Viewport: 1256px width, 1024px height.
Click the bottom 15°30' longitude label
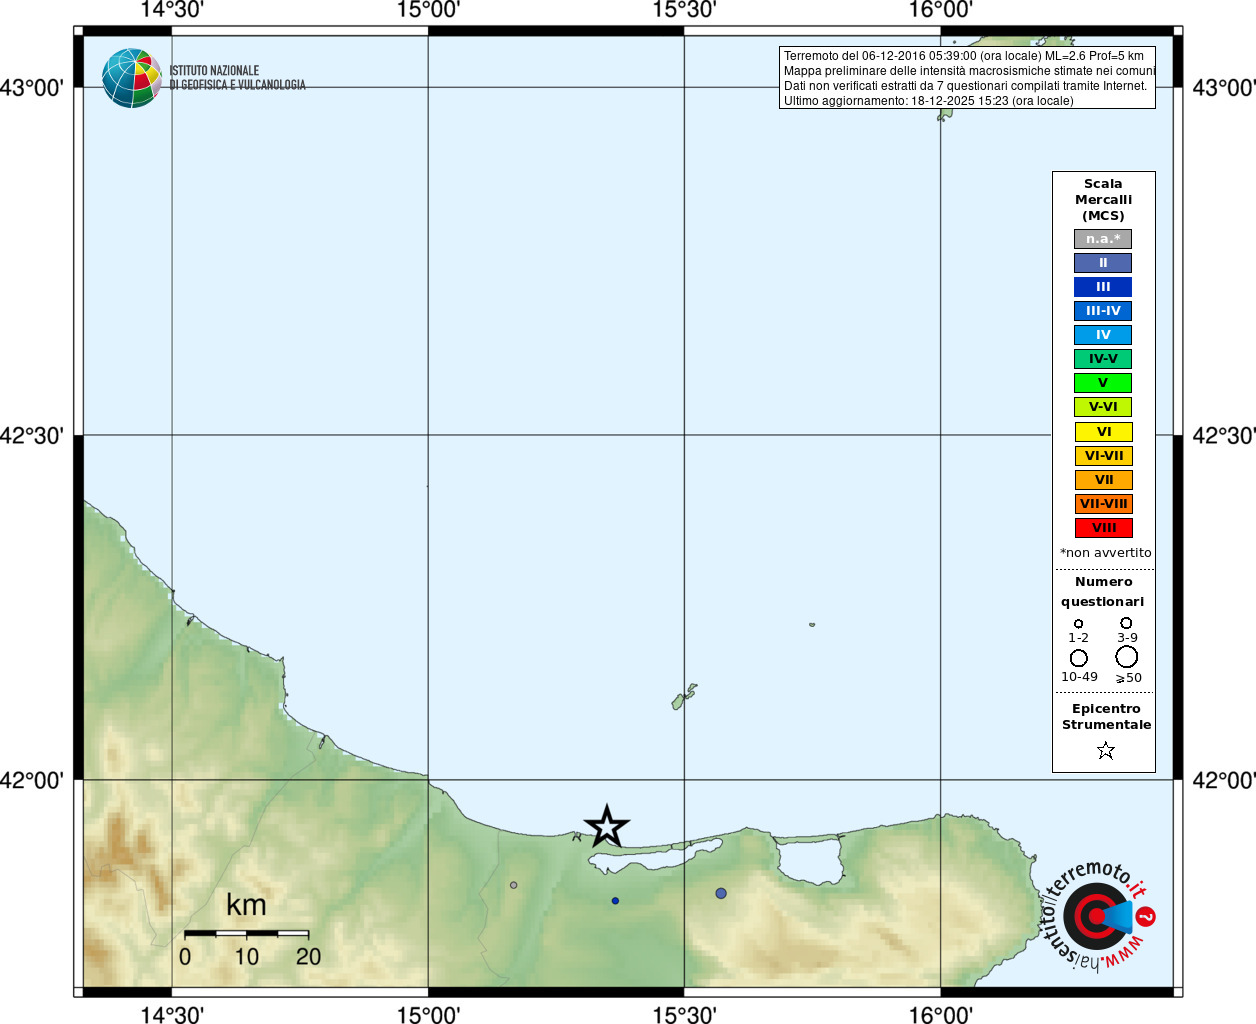[684, 1014]
